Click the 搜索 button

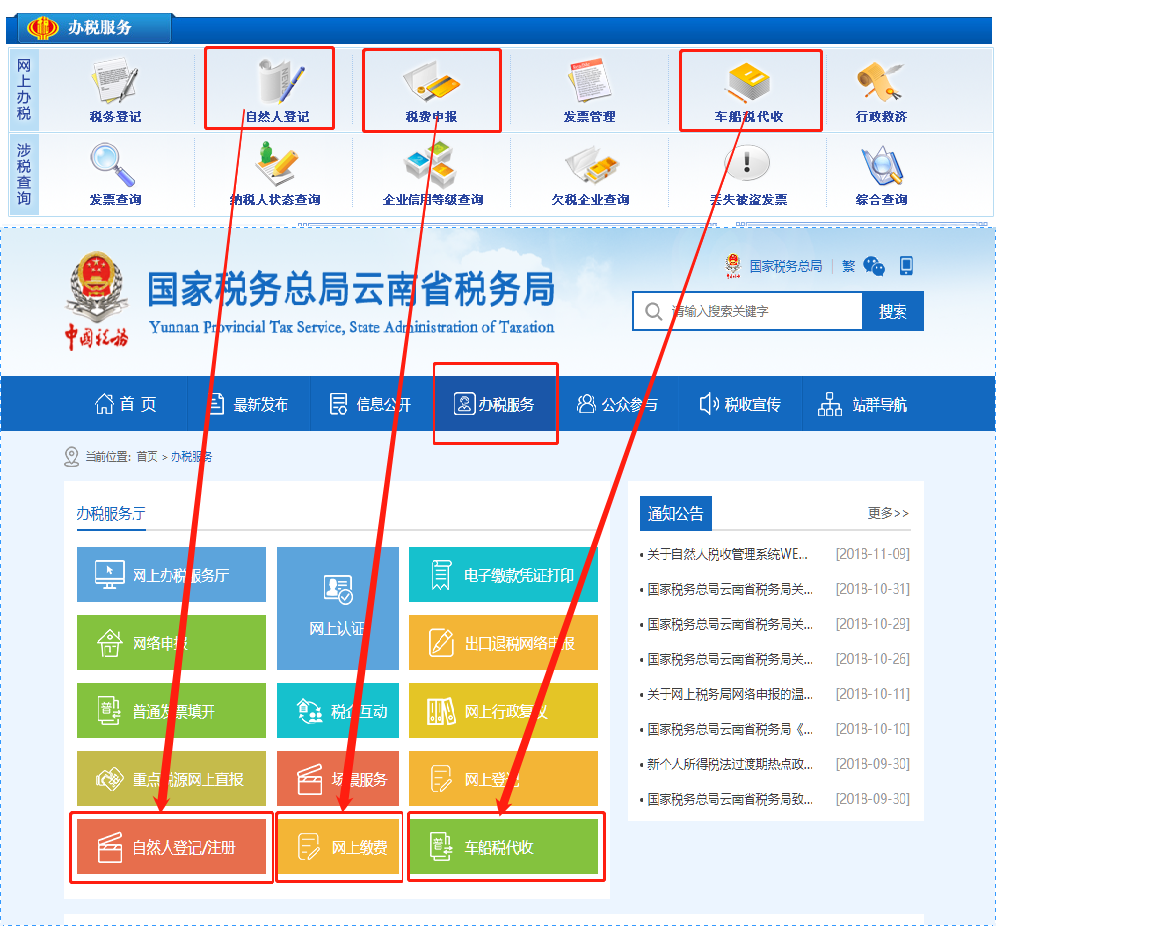tap(892, 311)
